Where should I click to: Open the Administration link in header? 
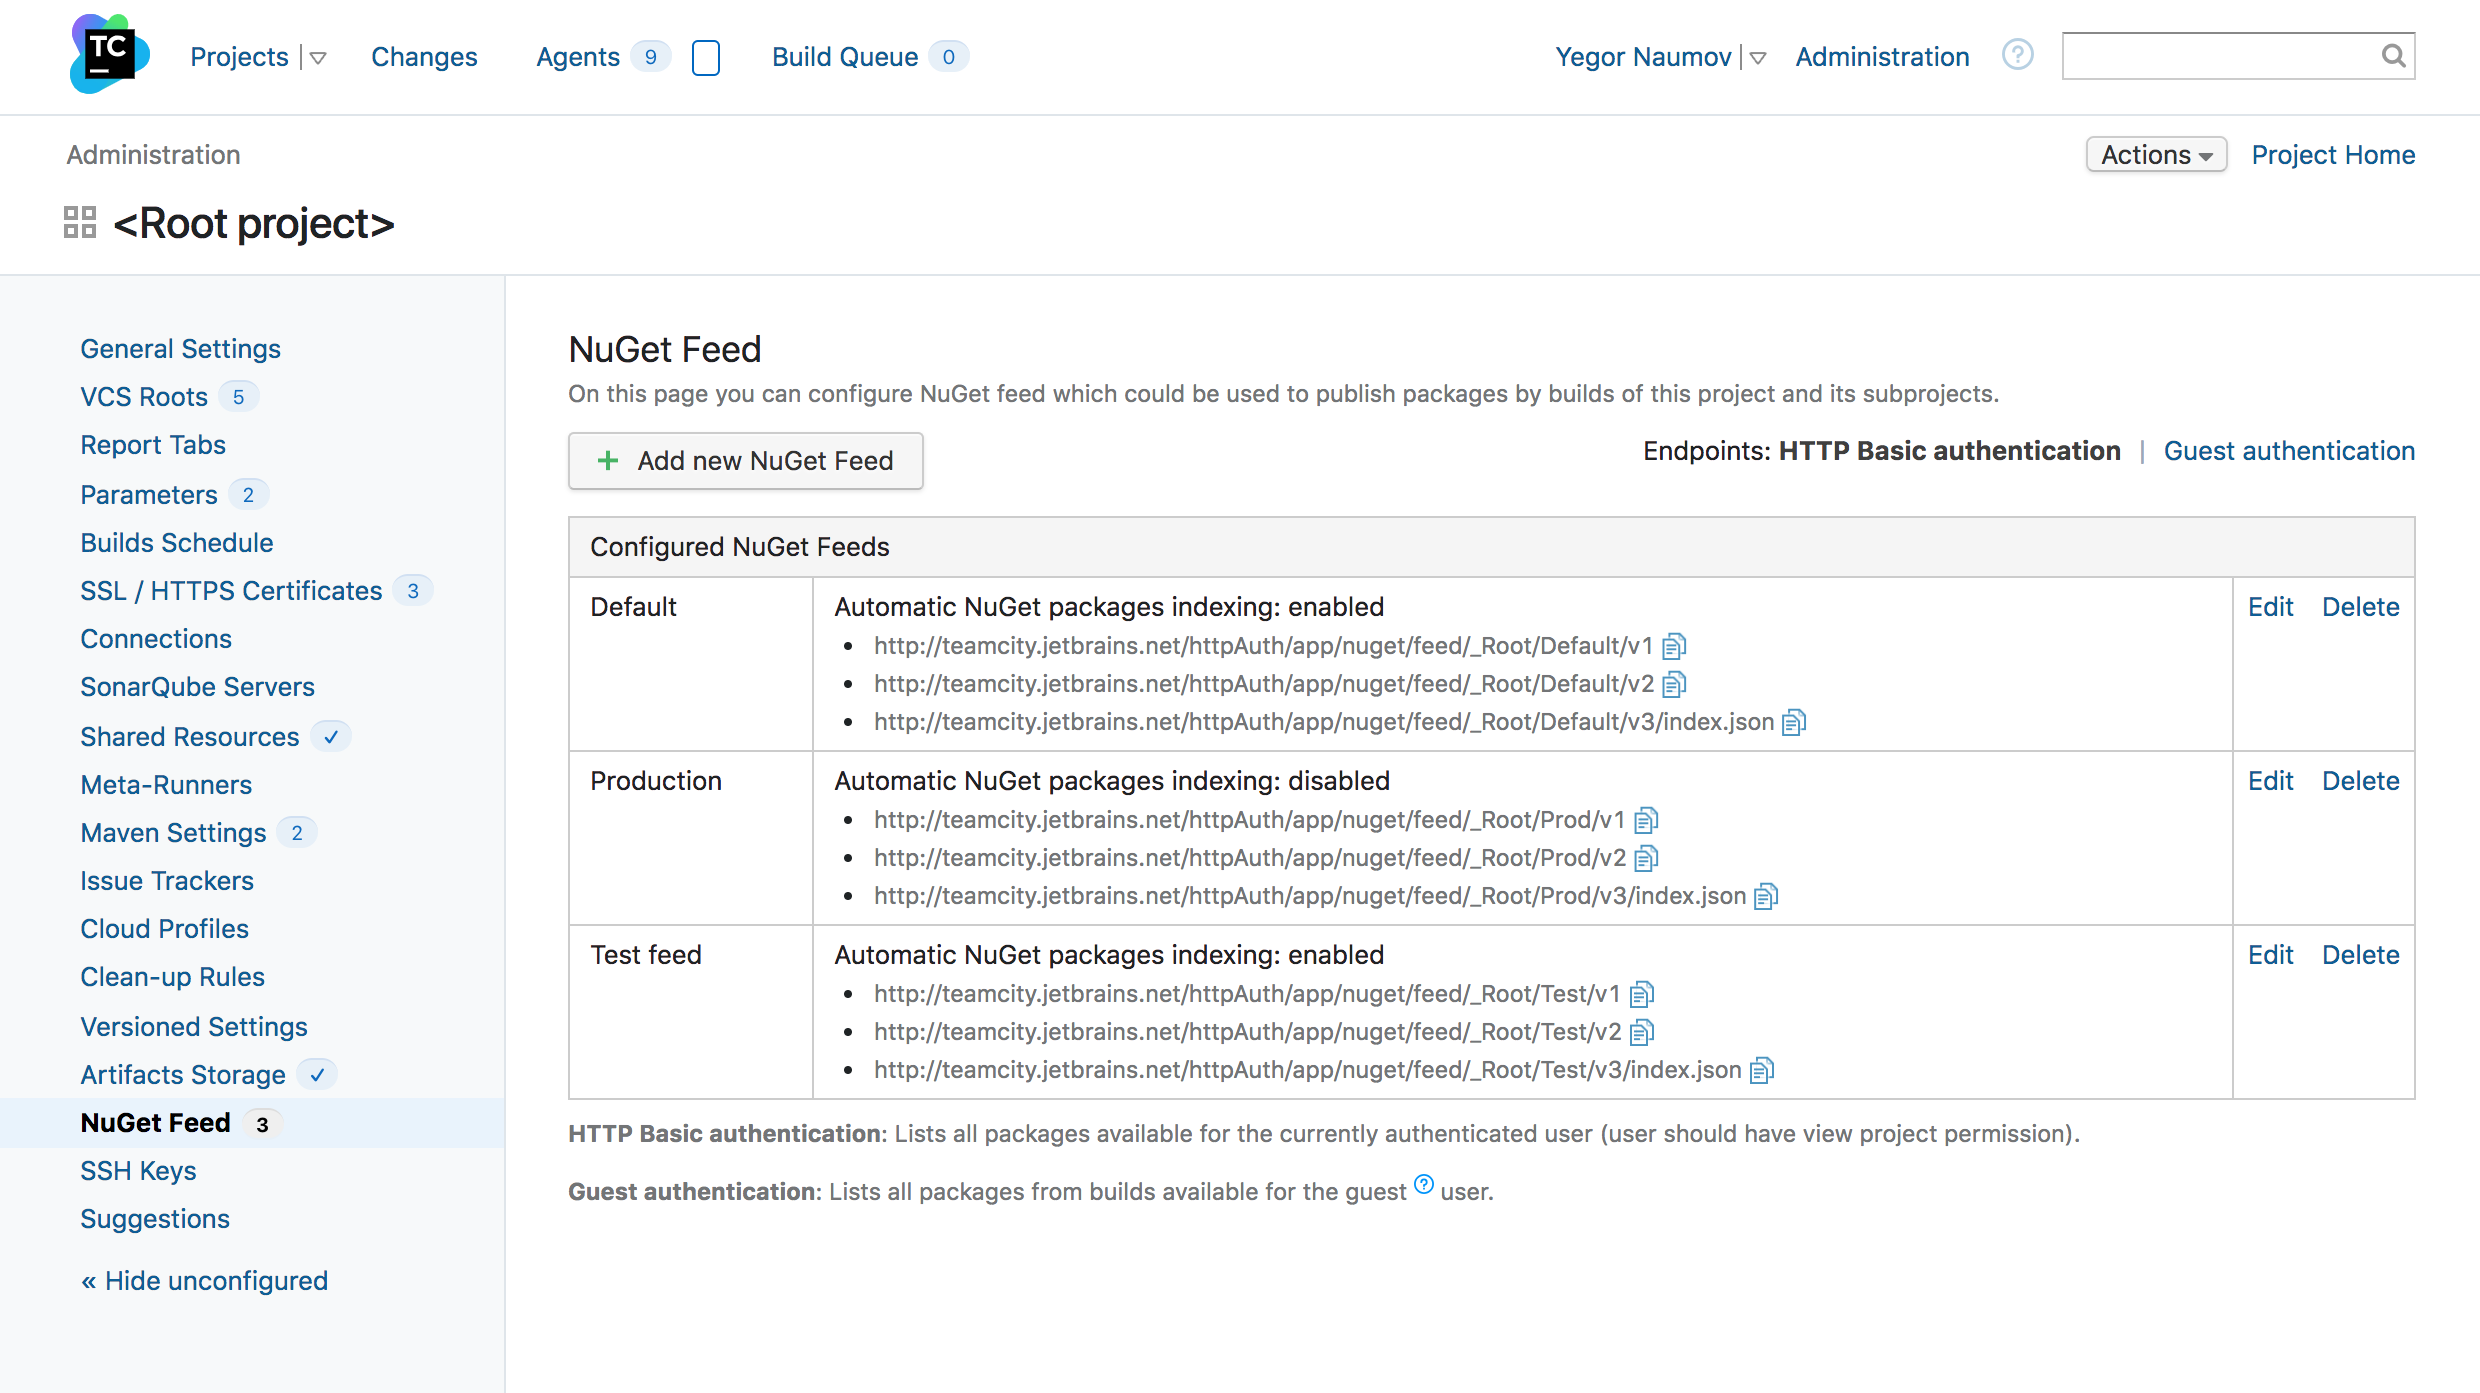tap(1882, 57)
